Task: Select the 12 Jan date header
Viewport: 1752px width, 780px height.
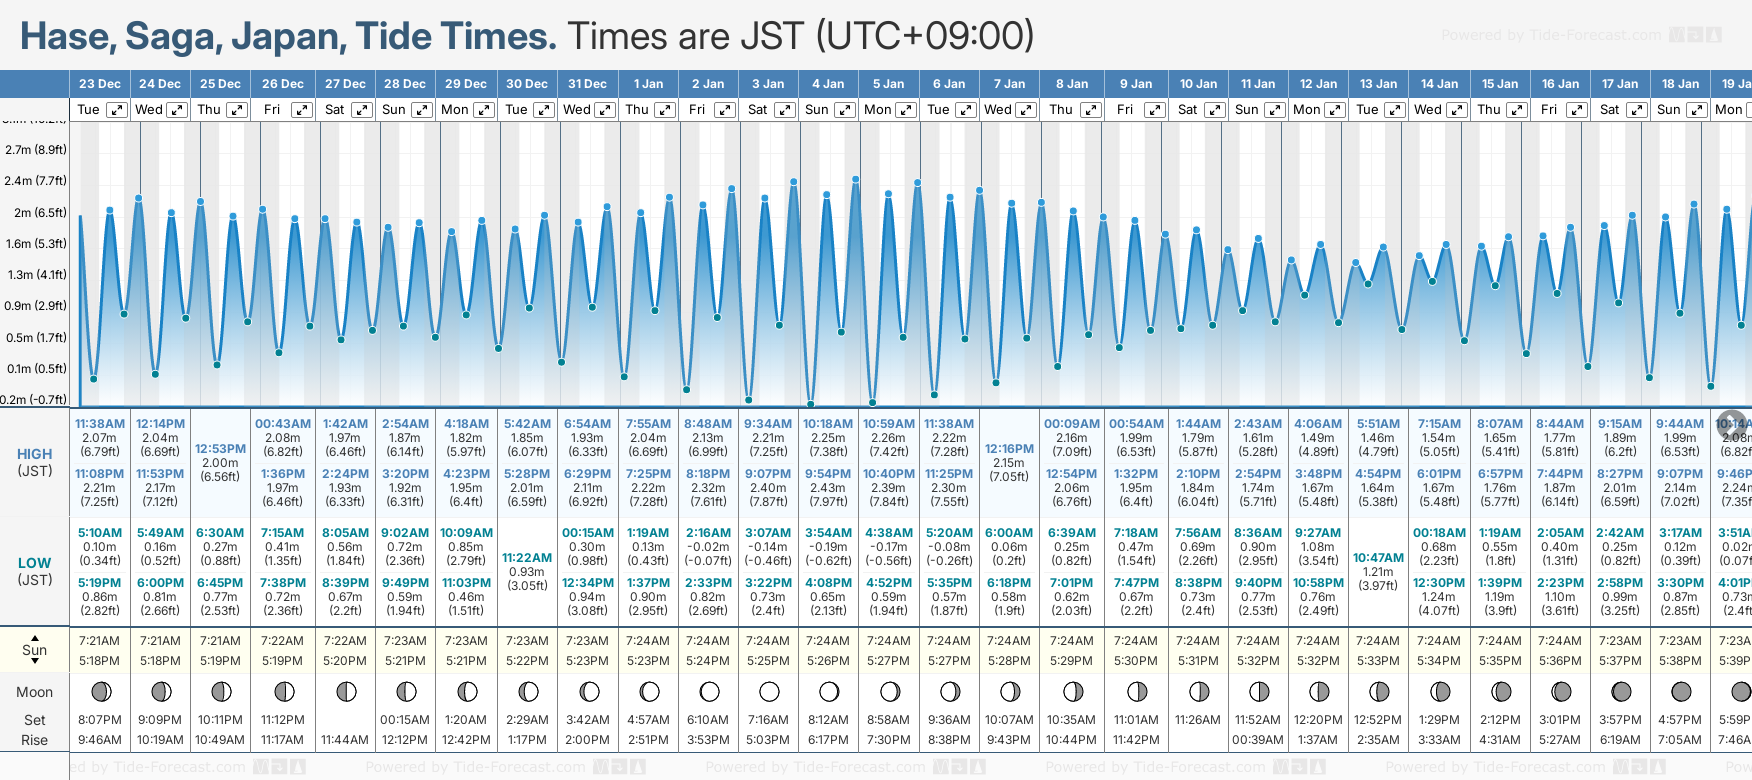Action: (x=1318, y=84)
